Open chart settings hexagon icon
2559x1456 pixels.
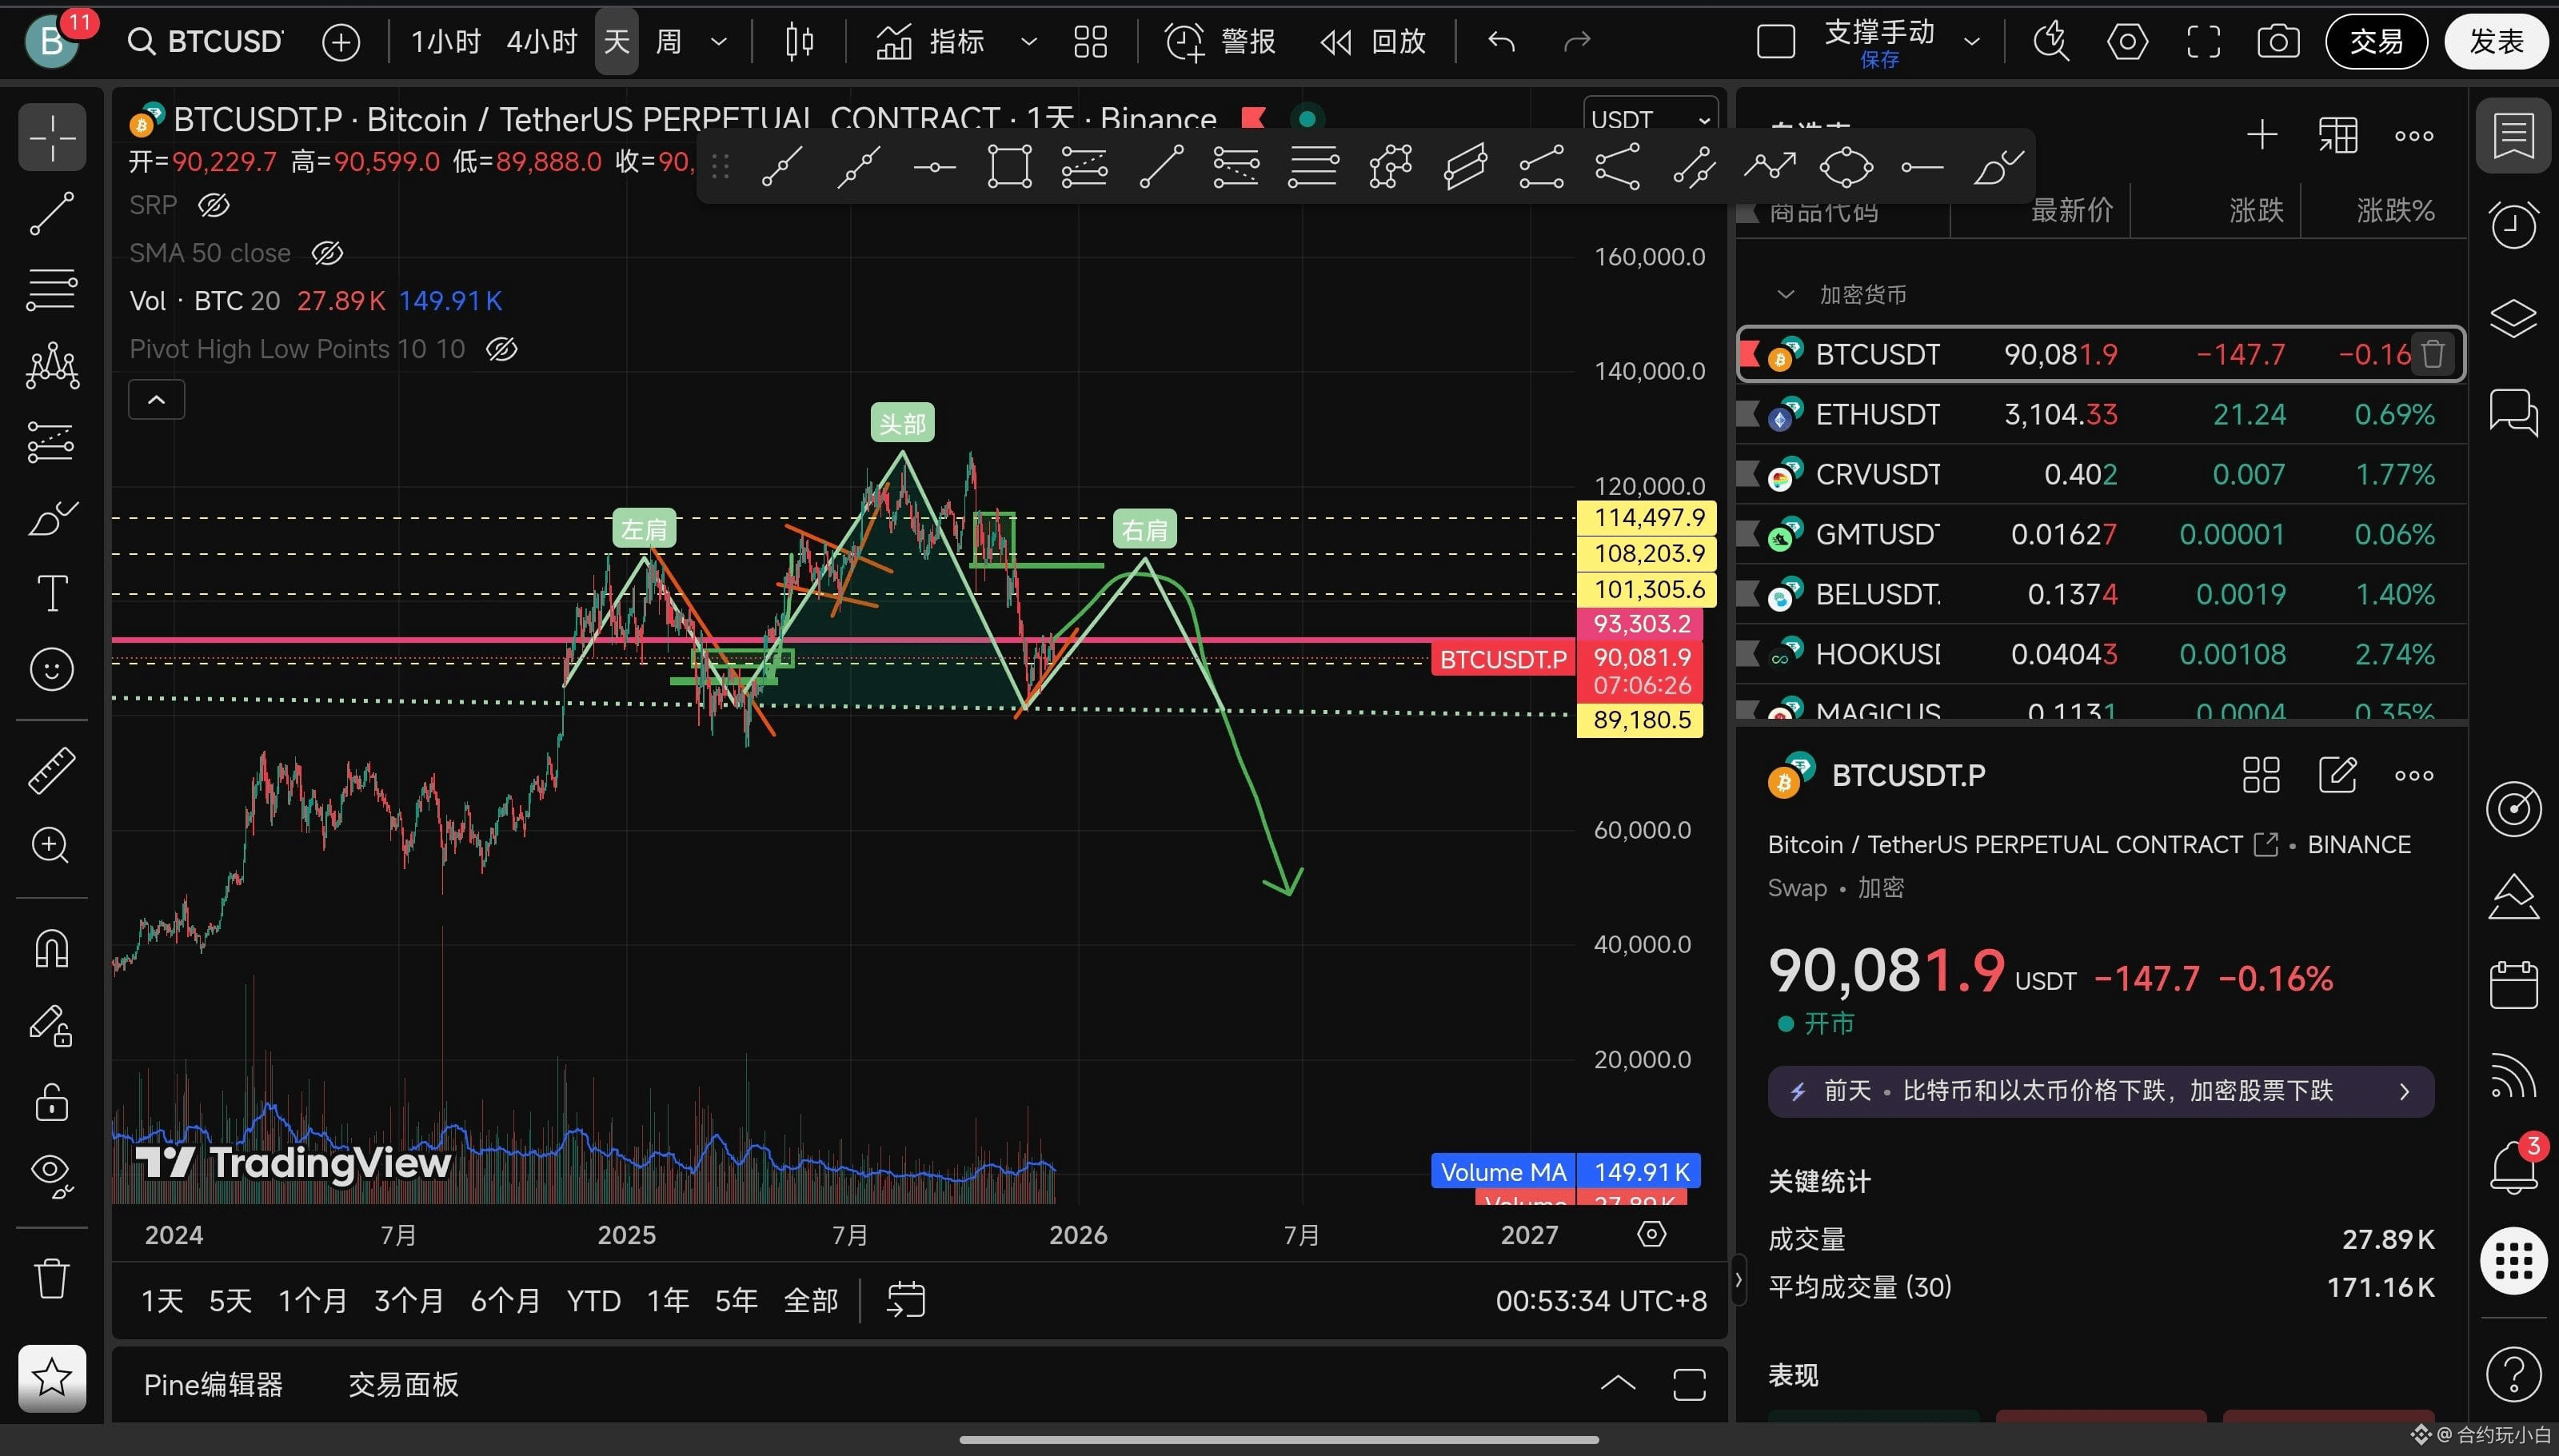(x=2127, y=42)
